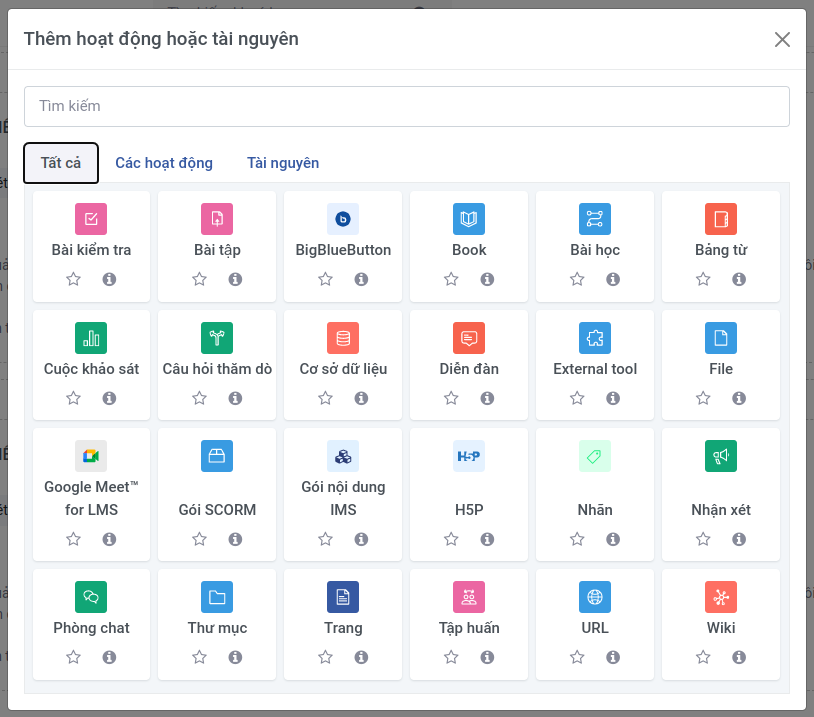Toggle the favorite star for Book
Image resolution: width=814 pixels, height=717 pixels.
(451, 279)
